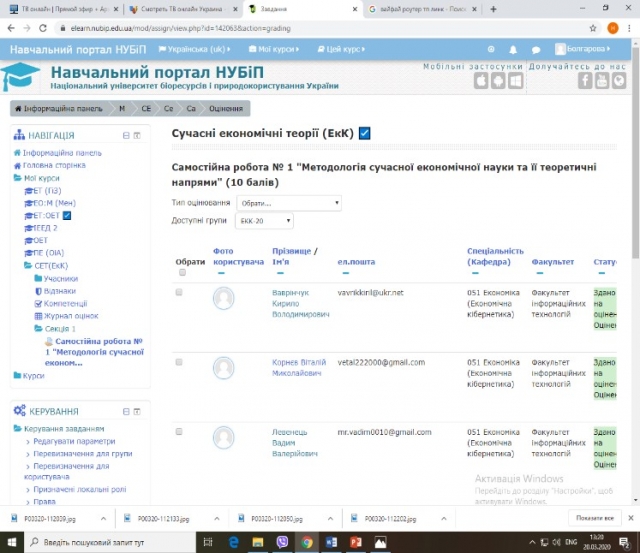
Task: Open the Журнал оцінок link
Action: 71,316
